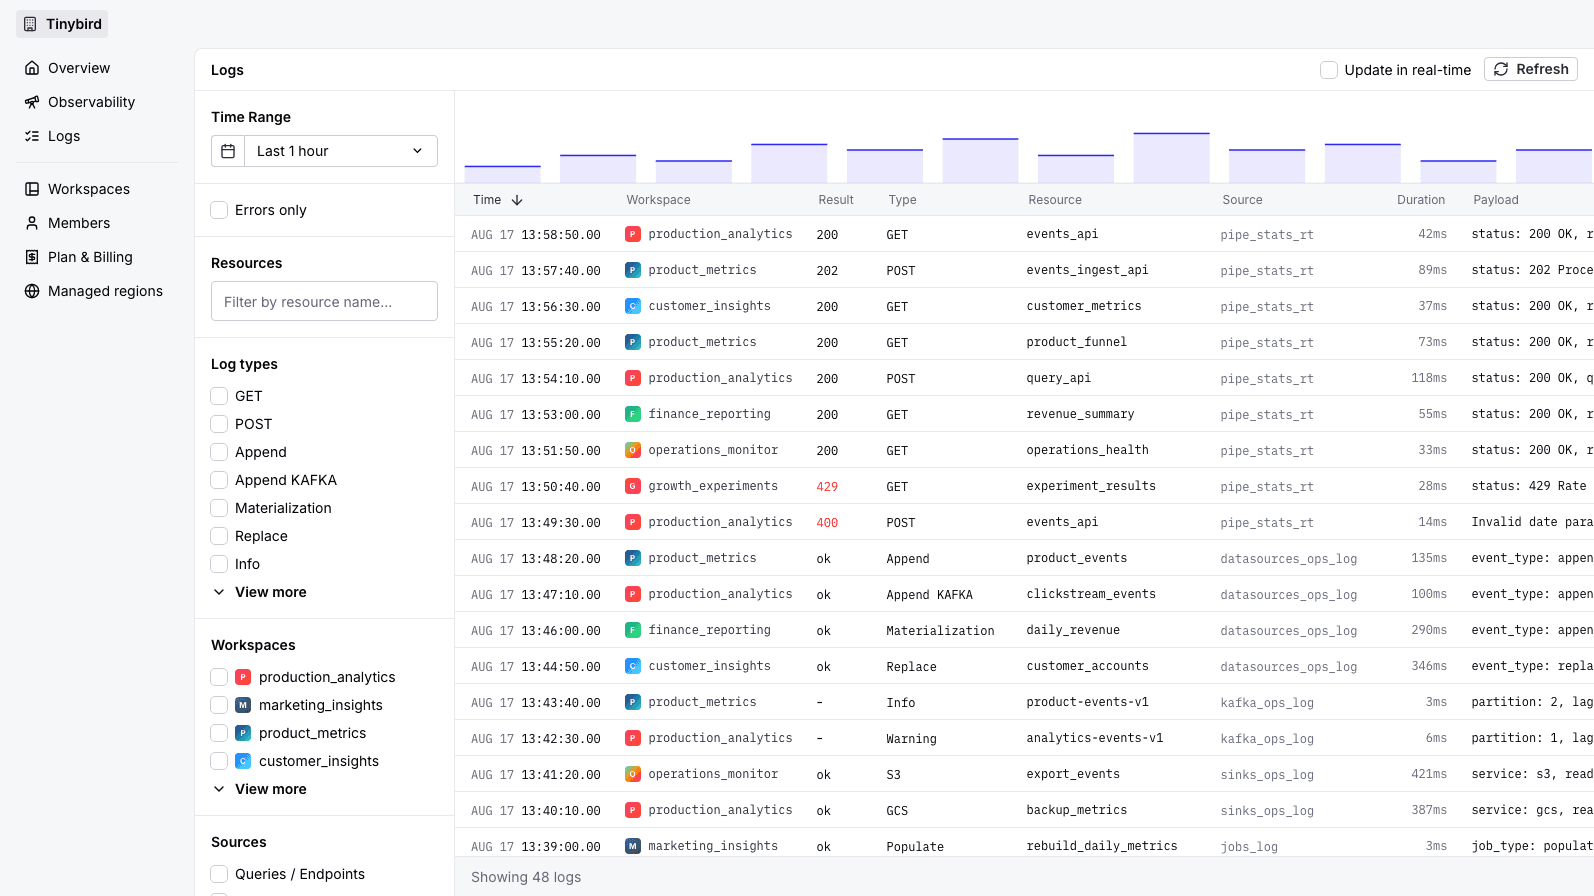Focus the Filter by resource name field
Image resolution: width=1594 pixels, height=896 pixels.
point(324,301)
